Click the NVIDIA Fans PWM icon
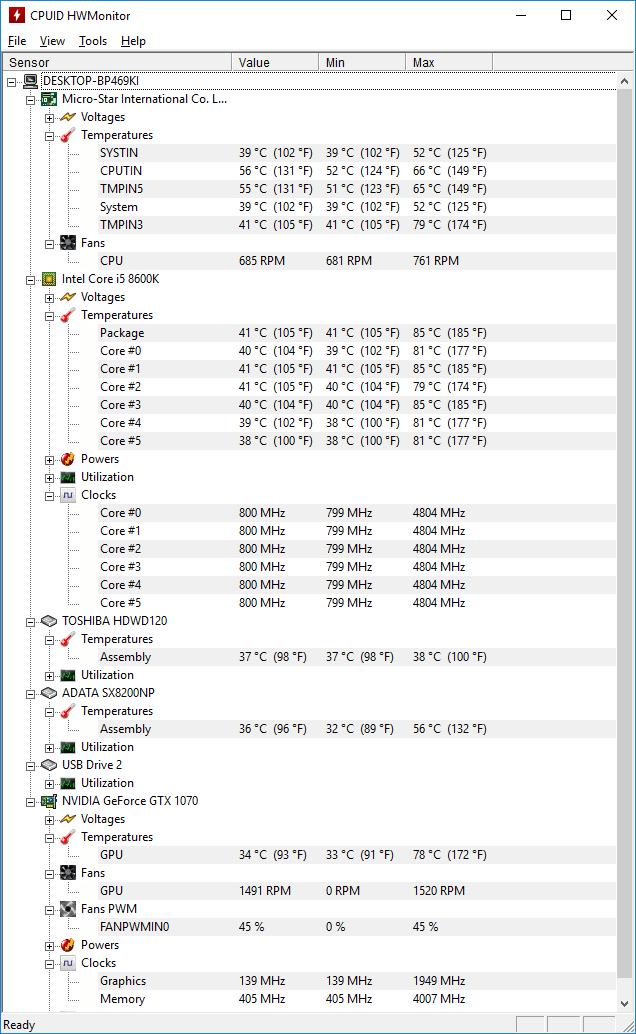The image size is (636, 1034). click(67, 909)
